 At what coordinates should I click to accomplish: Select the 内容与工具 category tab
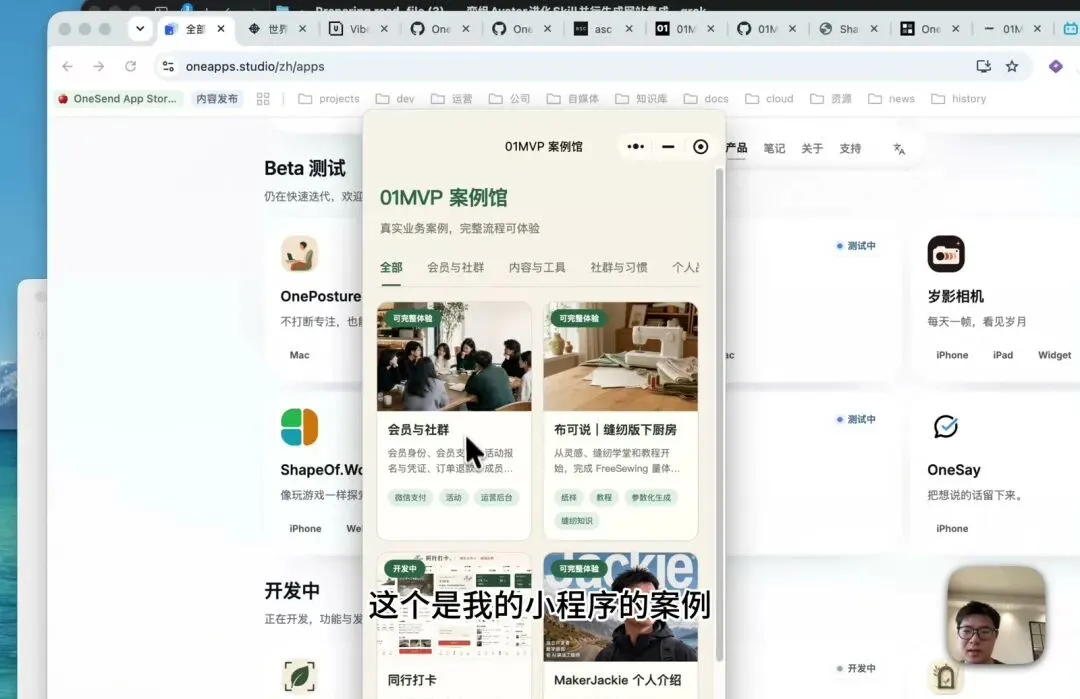[537, 267]
